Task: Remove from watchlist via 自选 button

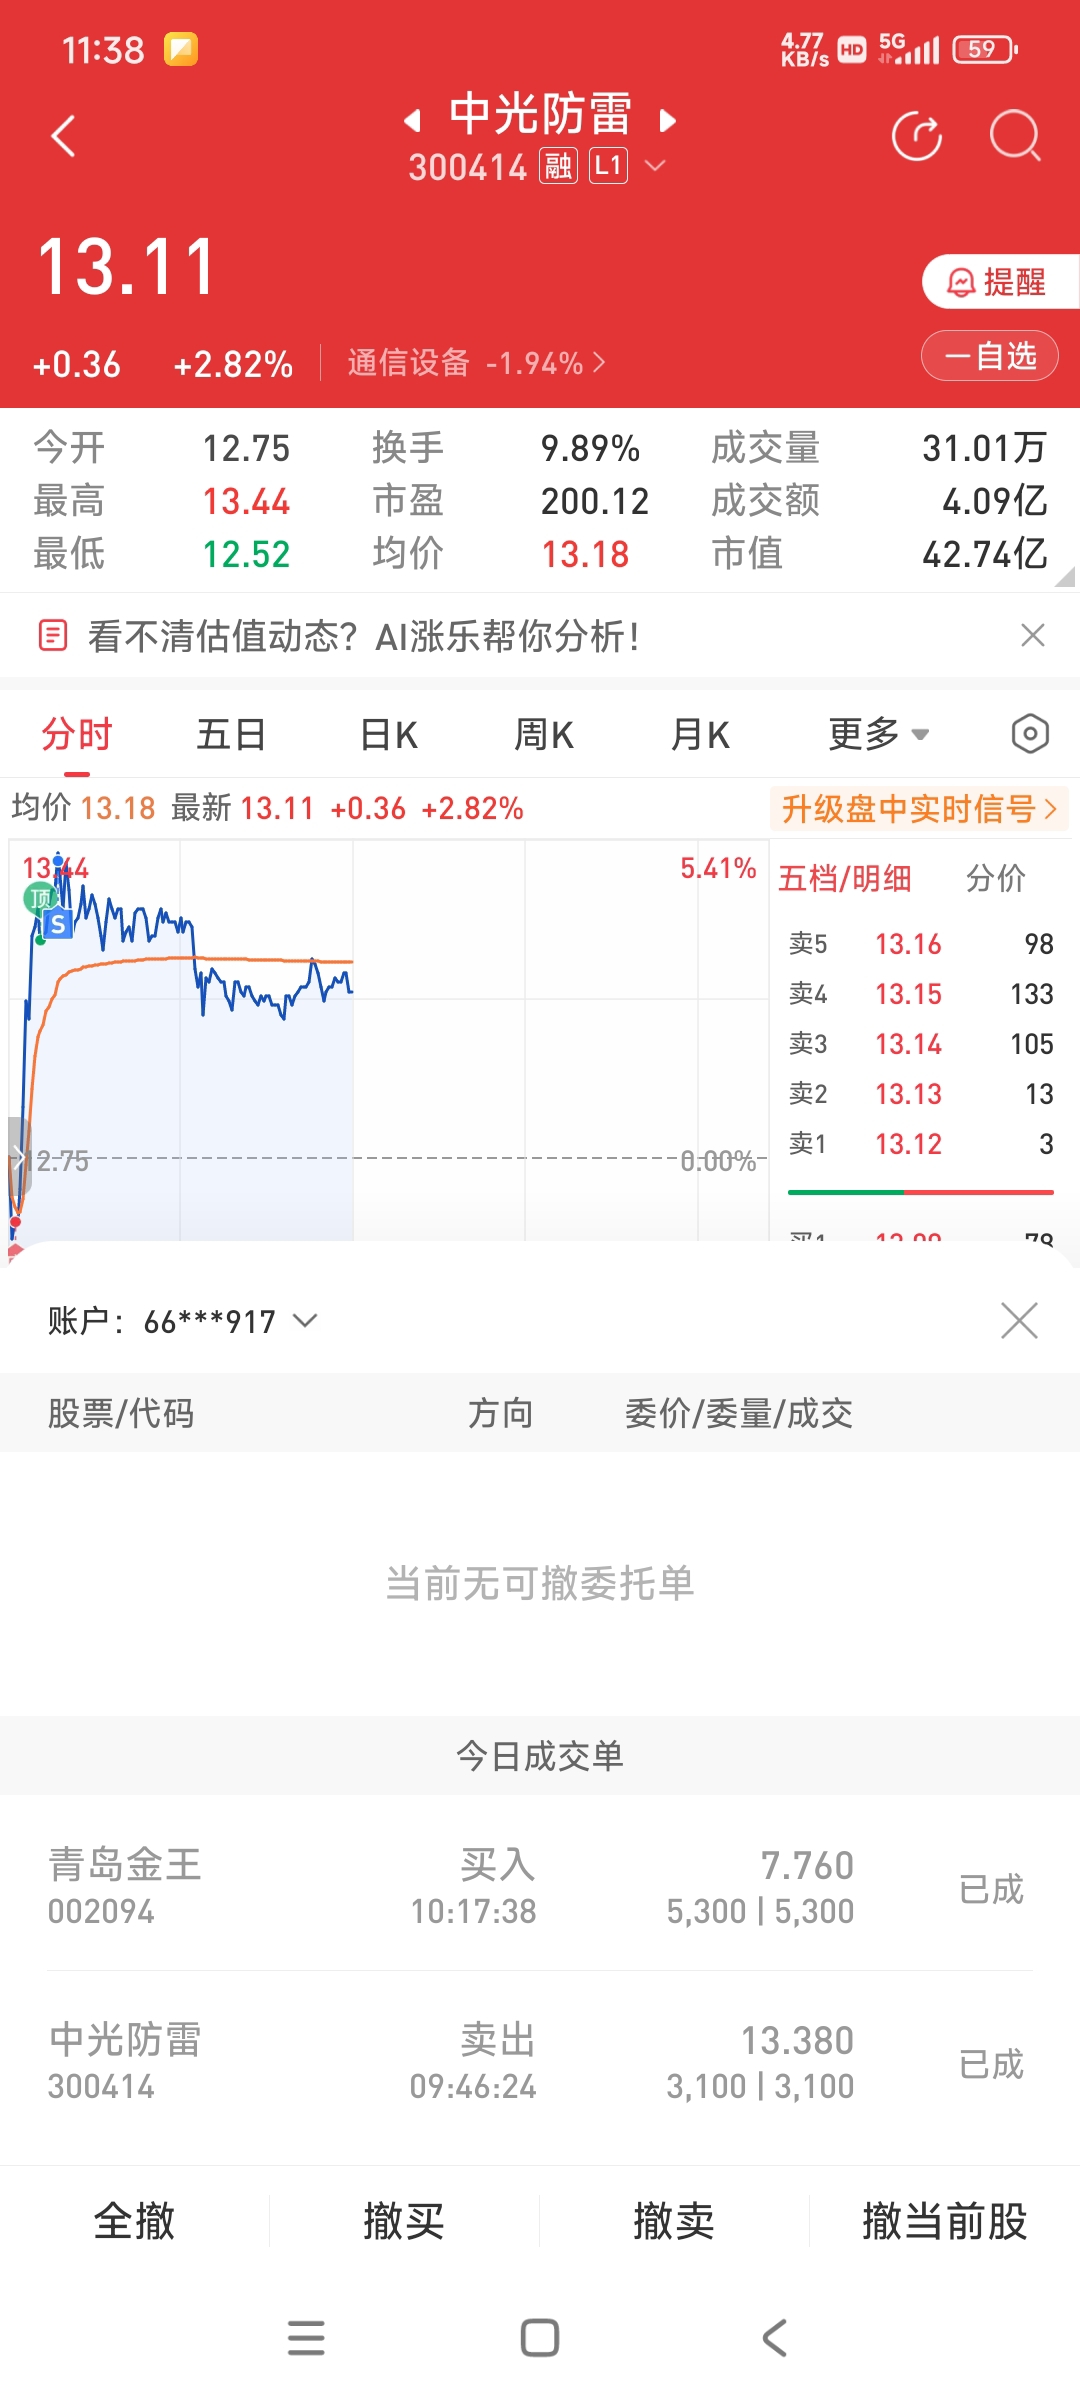Action: (989, 356)
